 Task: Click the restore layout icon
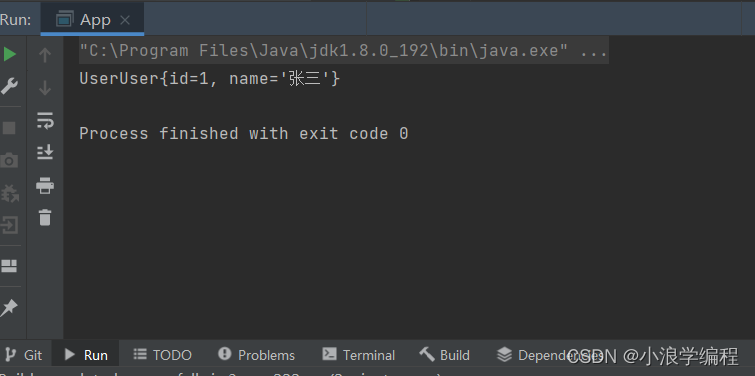click(9, 266)
